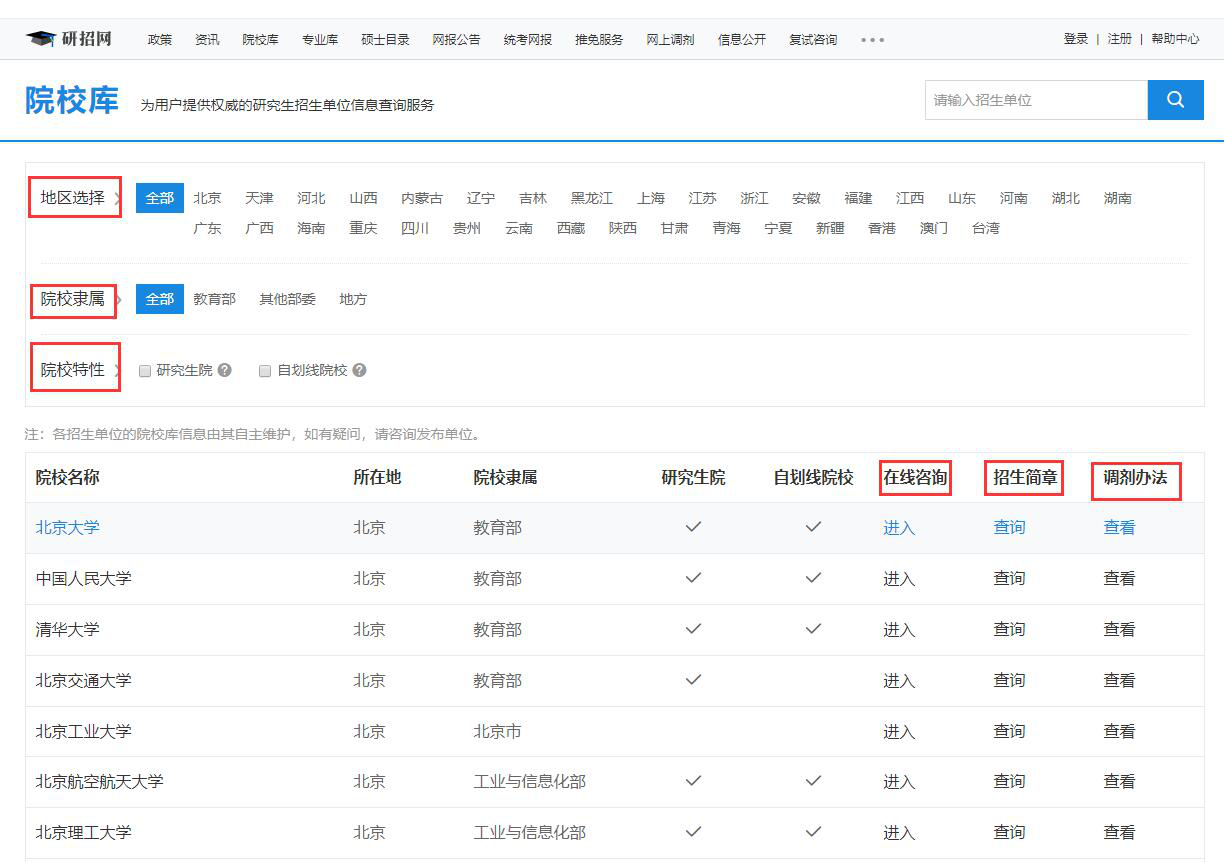Click 进入 for 北京大学 online consultation
Screen dimensions: 1224x862
(899, 527)
